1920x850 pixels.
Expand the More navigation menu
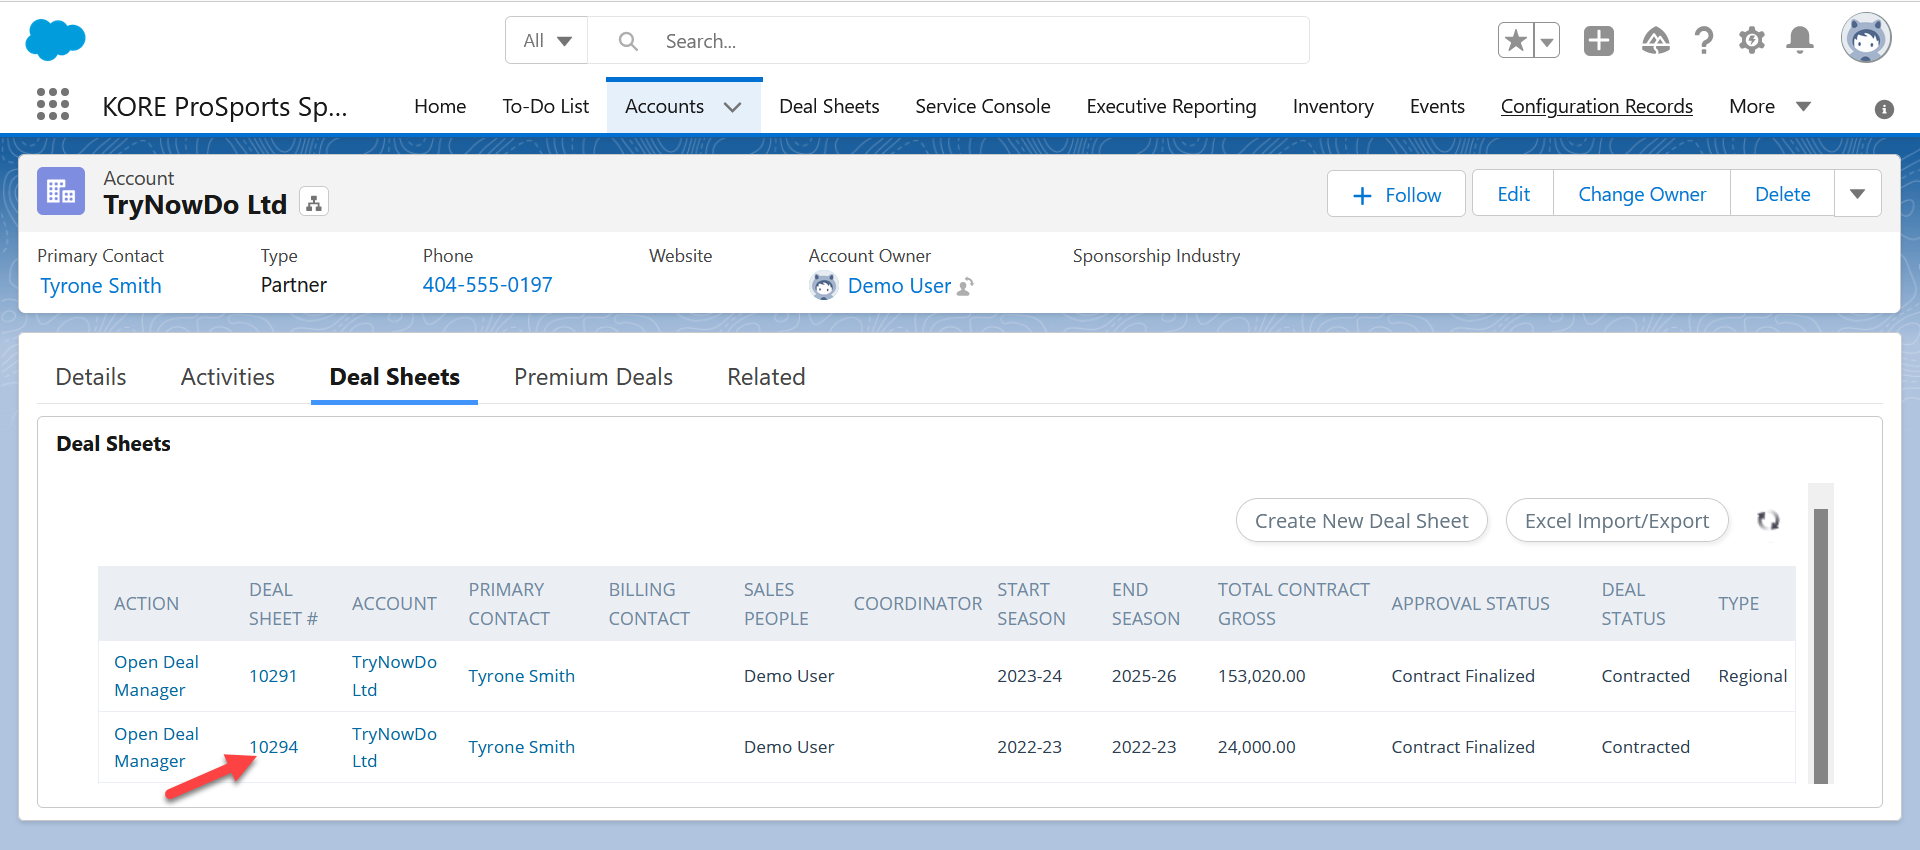pos(1770,106)
